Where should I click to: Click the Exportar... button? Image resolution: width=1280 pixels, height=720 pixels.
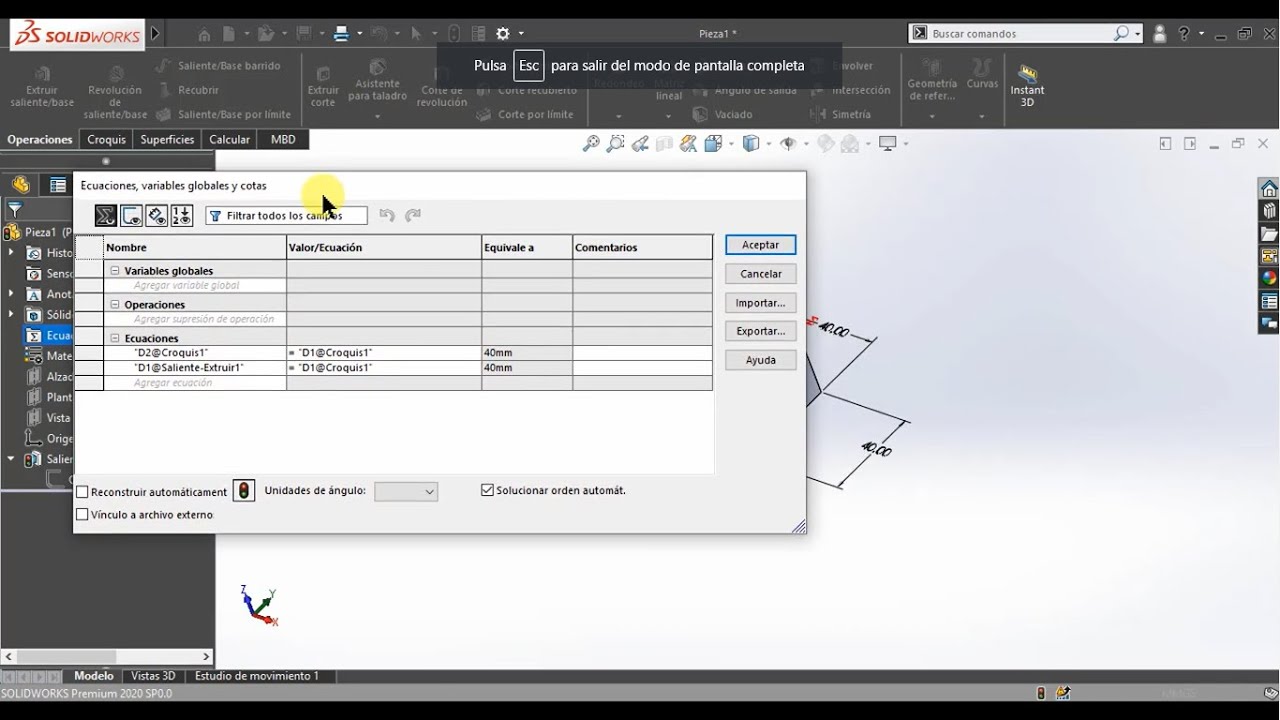(x=760, y=331)
